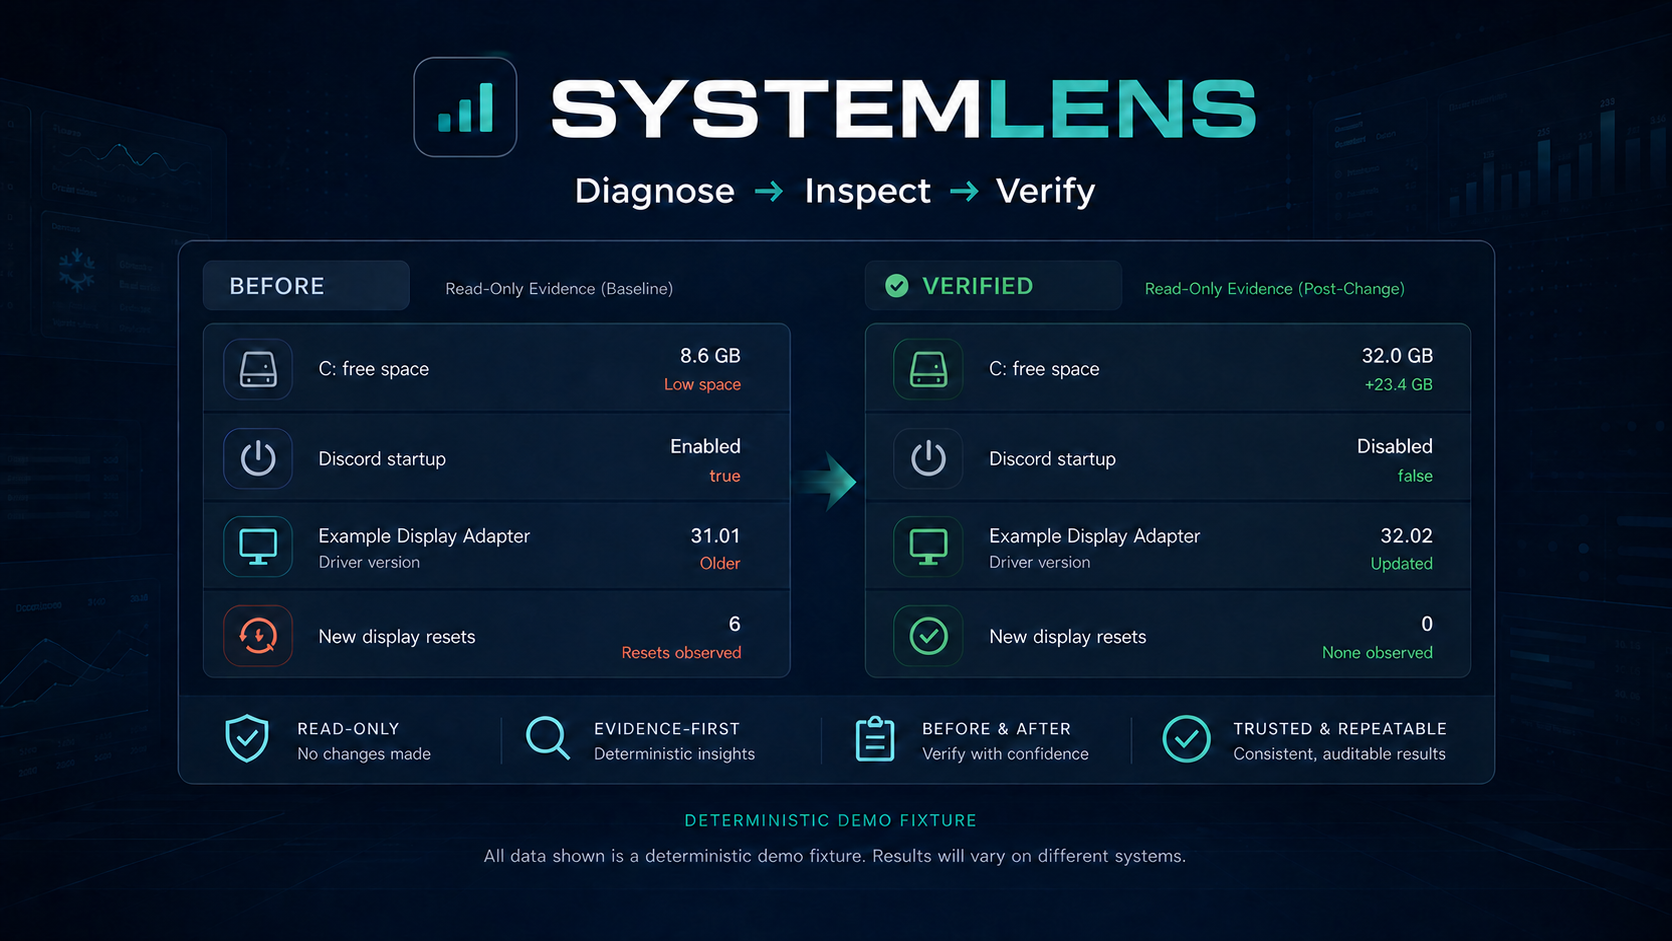Click the SYSTEMLENS title text
1672x941 pixels.
[x=904, y=108]
